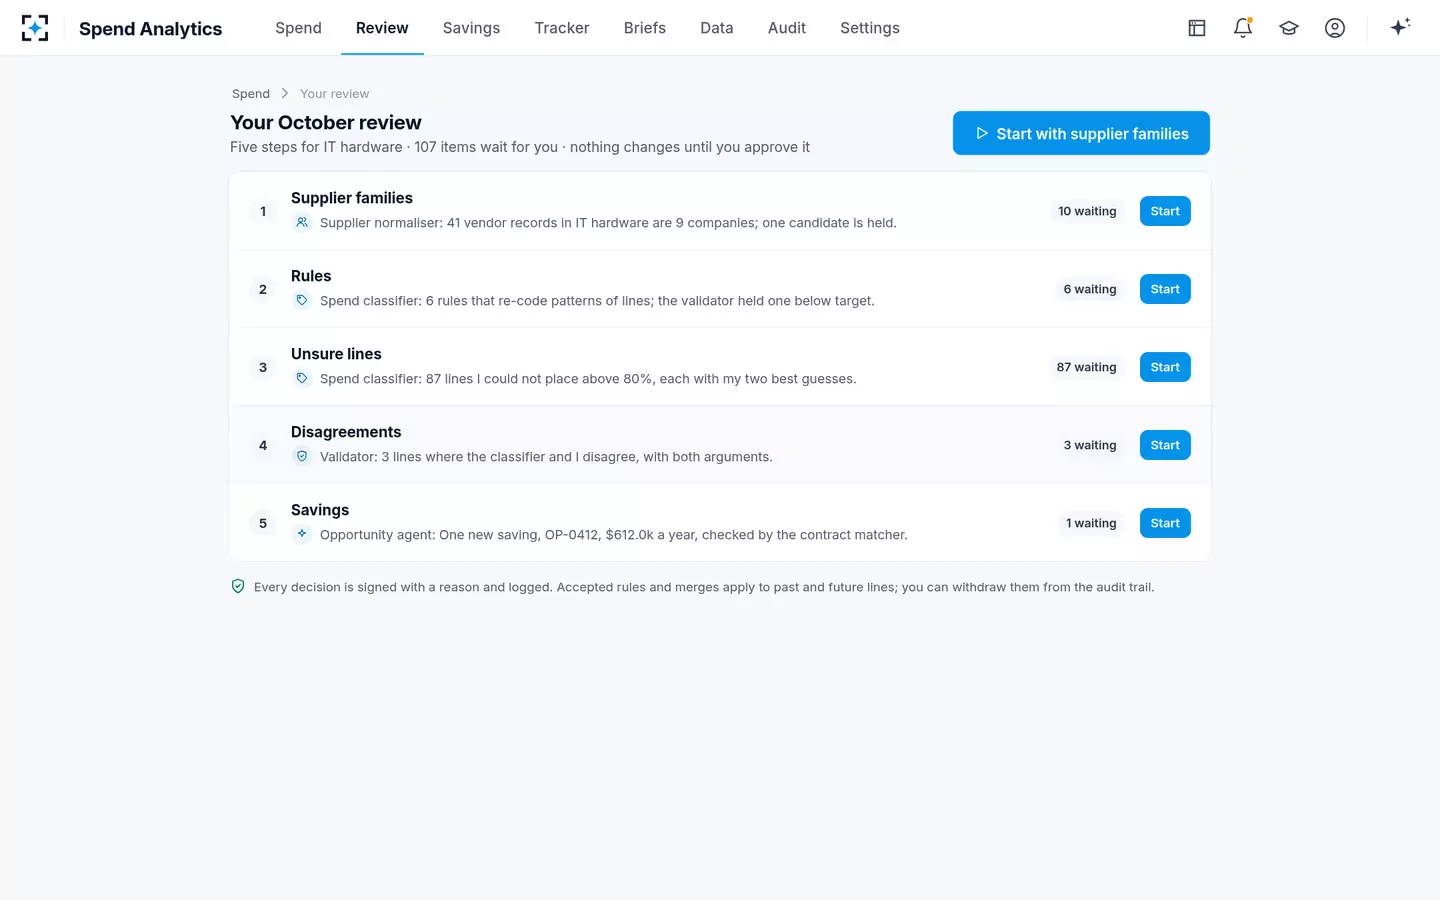This screenshot has height=900, width=1440.
Task: Open the user account icon
Action: click(x=1335, y=28)
